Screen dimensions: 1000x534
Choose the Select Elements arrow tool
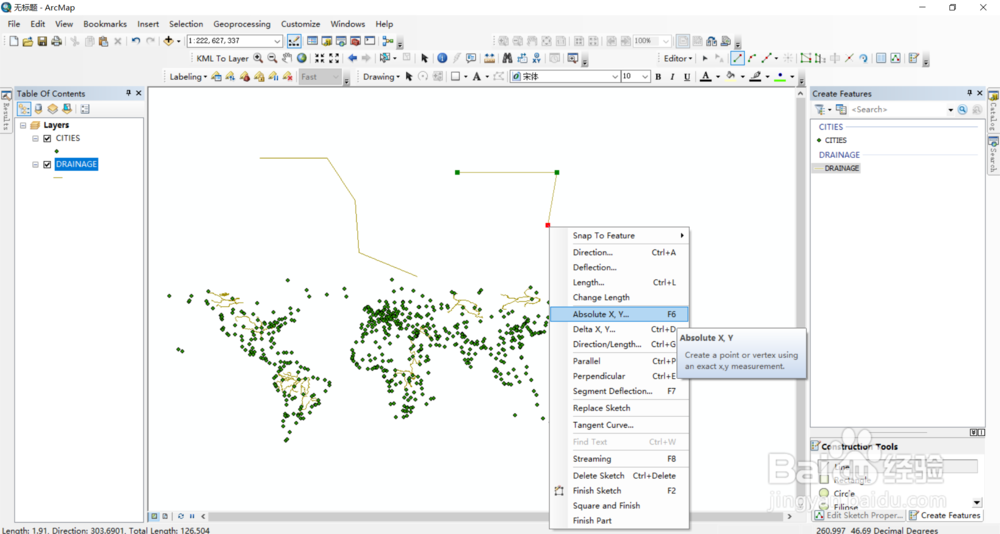(425, 58)
